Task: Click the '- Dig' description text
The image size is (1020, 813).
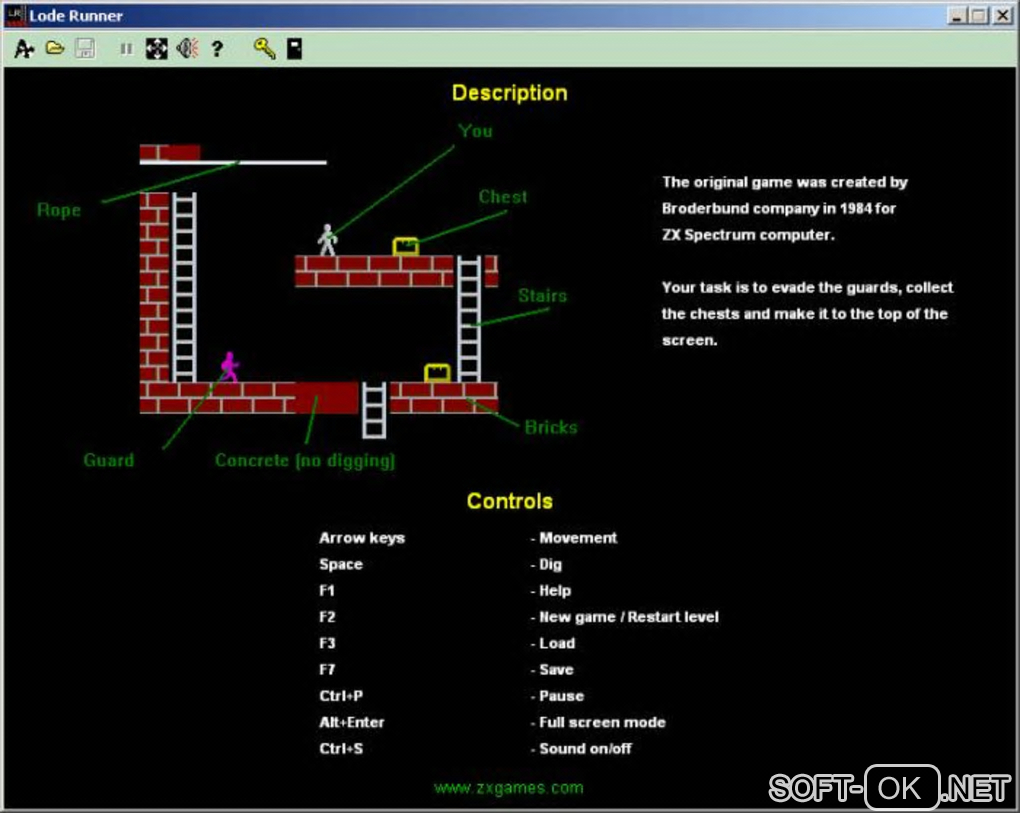Action: tap(546, 565)
